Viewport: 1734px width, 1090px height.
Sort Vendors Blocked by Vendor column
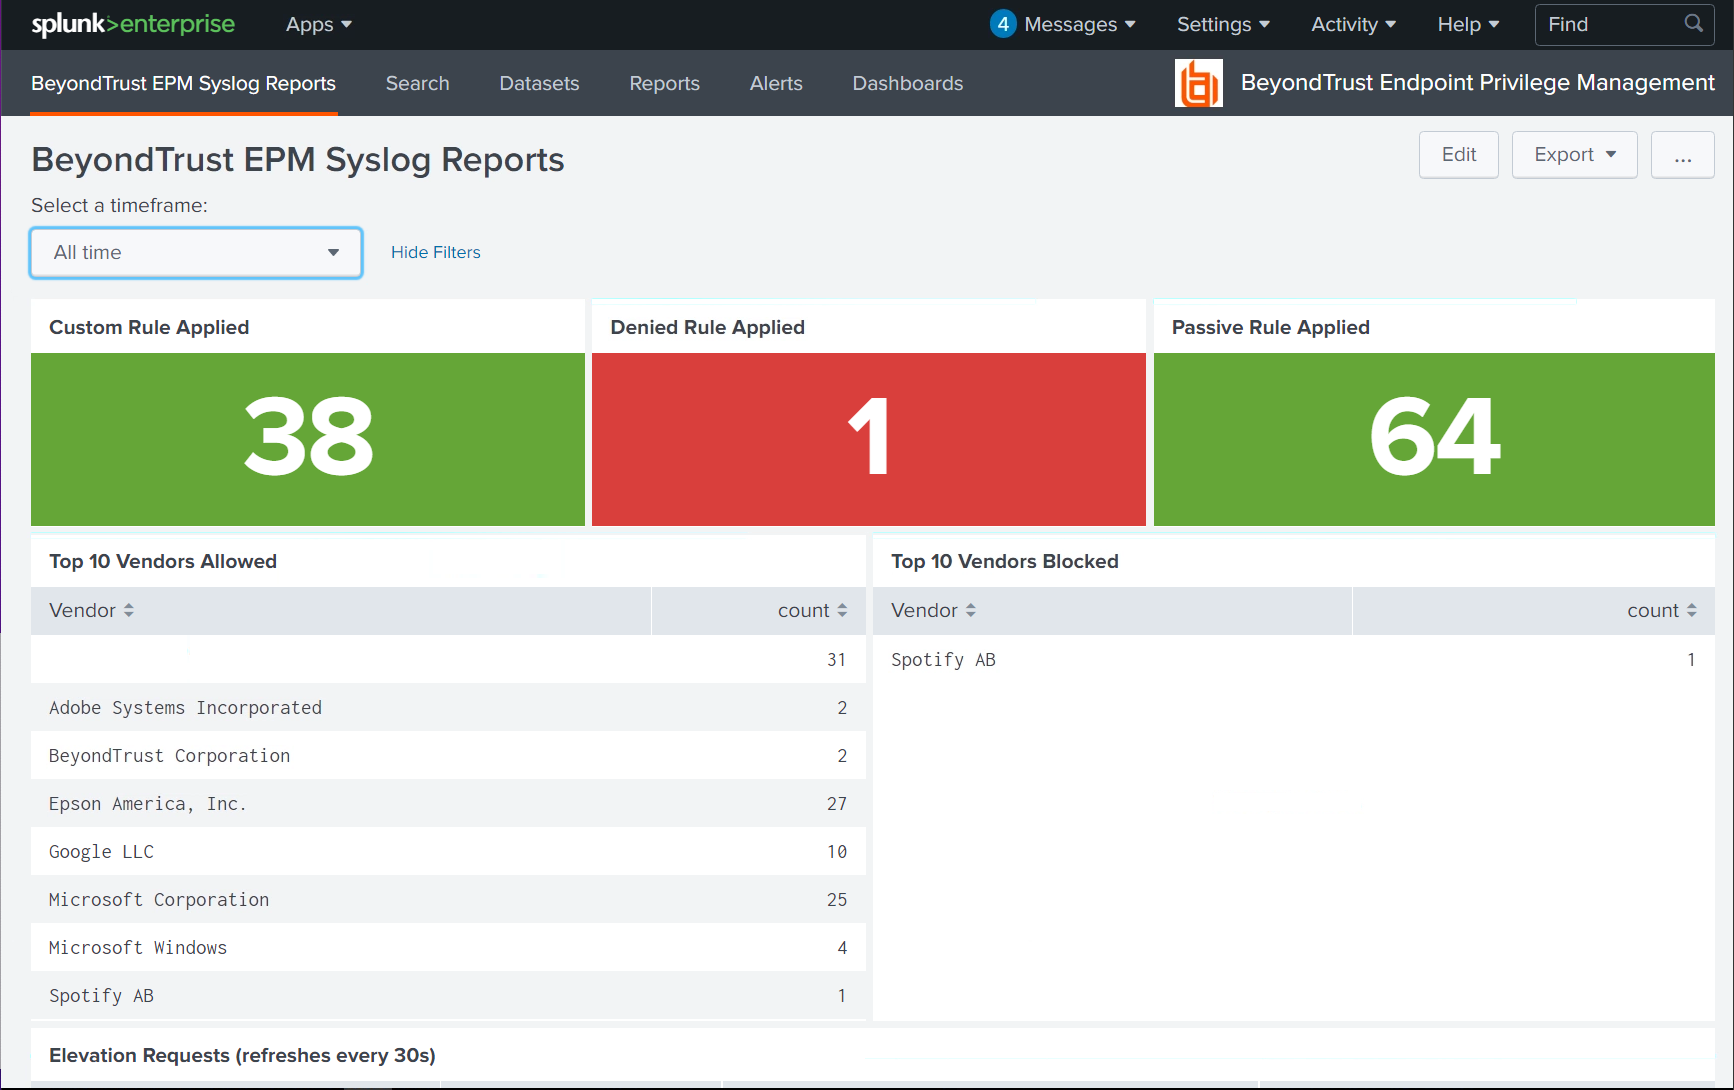933,610
